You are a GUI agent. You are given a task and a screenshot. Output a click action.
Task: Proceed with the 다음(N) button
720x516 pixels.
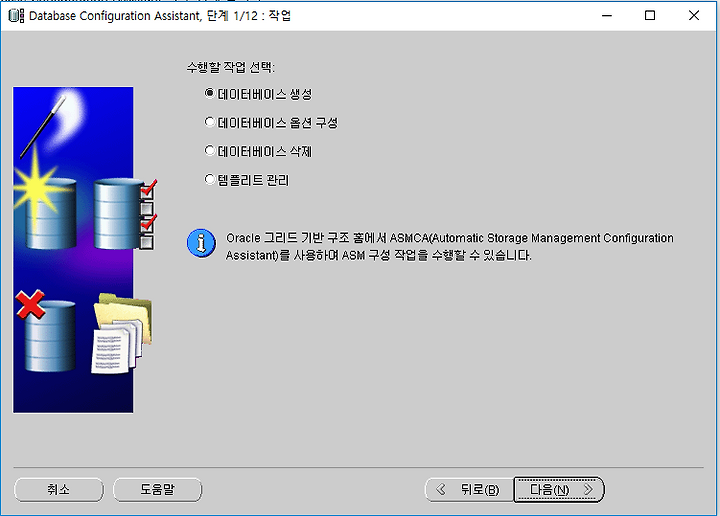558,490
